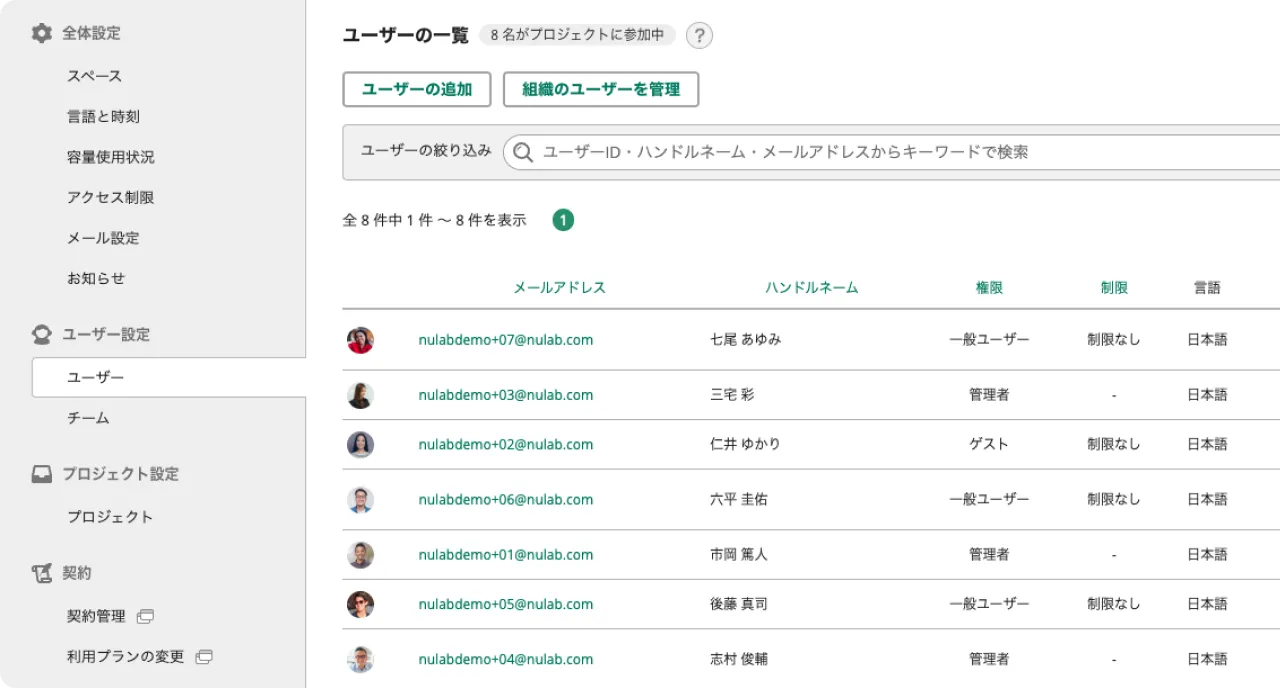The width and height of the screenshot is (1280, 688).
Task: Click the 組織のユーザーを管理 button
Action: tap(601, 89)
